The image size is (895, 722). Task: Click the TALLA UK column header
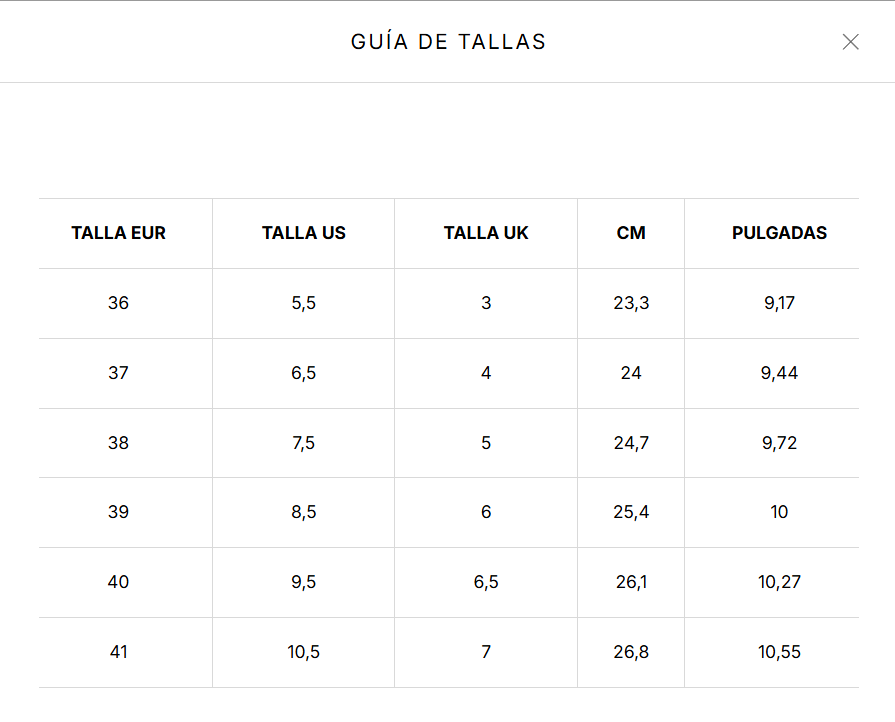[x=486, y=233]
